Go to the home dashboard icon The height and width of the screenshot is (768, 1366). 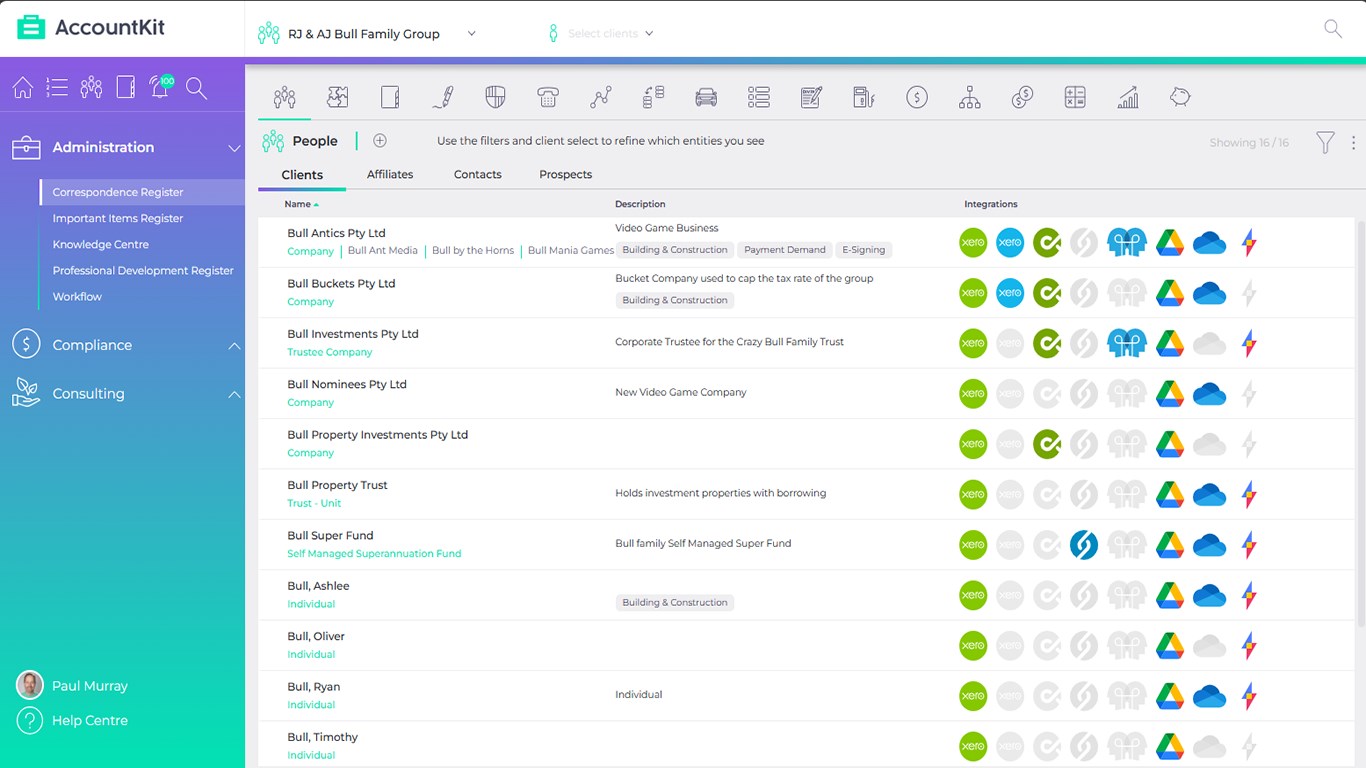pos(23,88)
